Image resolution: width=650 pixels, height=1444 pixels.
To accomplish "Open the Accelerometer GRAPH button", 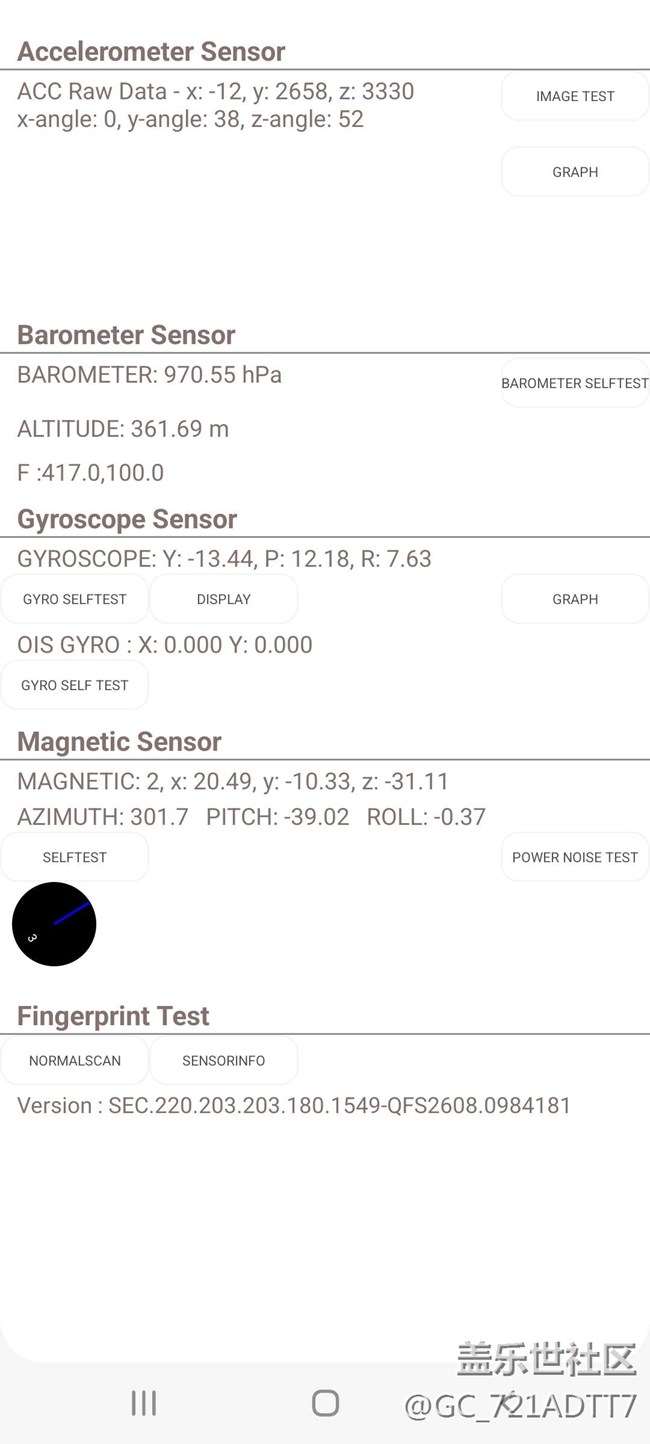I will pyautogui.click(x=575, y=172).
